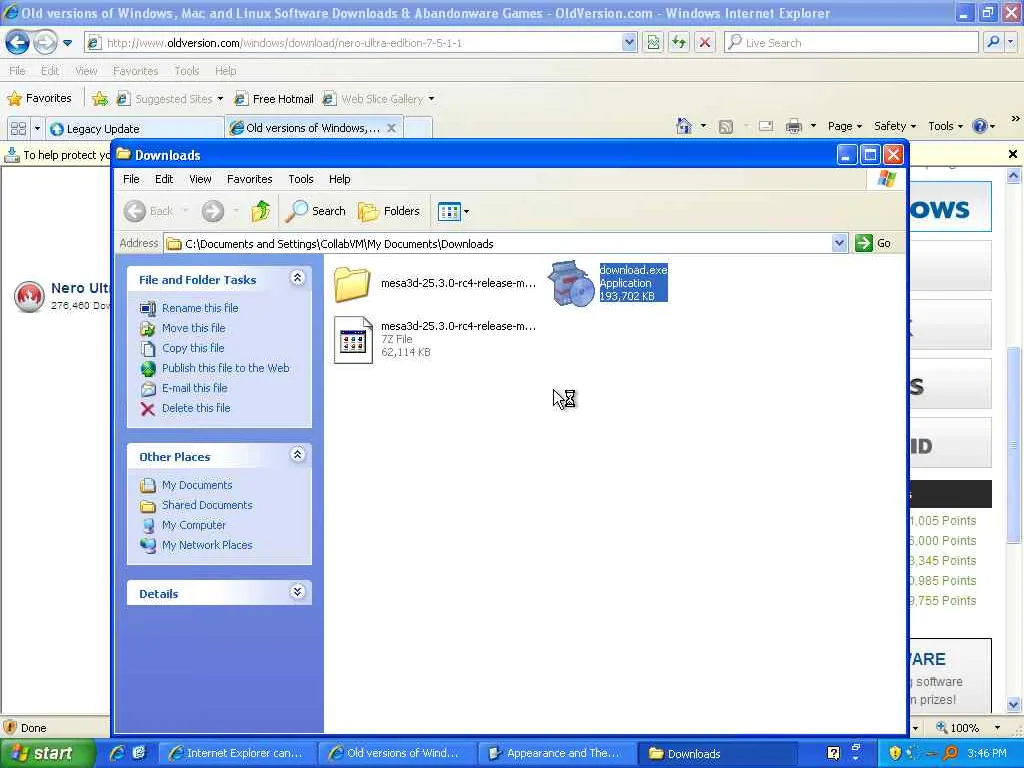Click Copy this file

pyautogui.click(x=193, y=348)
